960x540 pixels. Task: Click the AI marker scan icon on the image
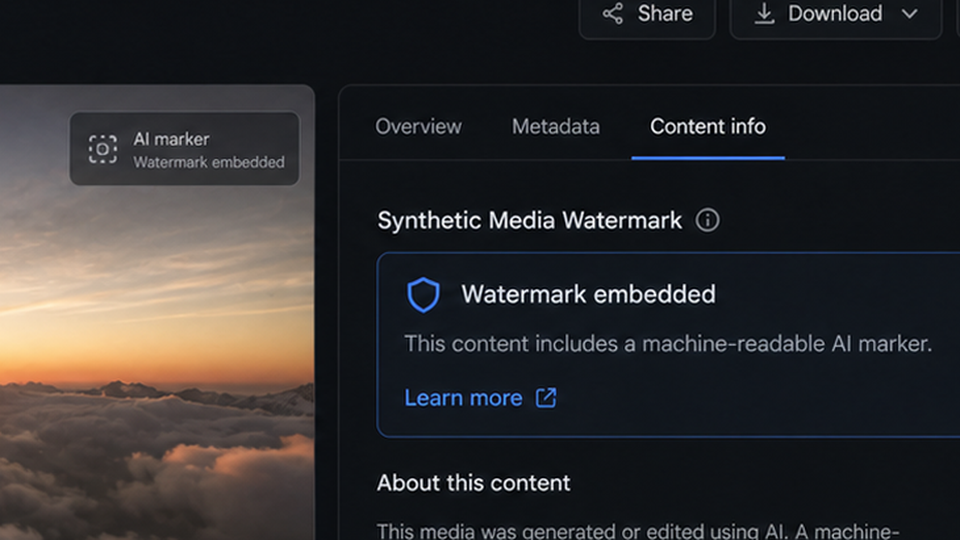[x=103, y=149]
